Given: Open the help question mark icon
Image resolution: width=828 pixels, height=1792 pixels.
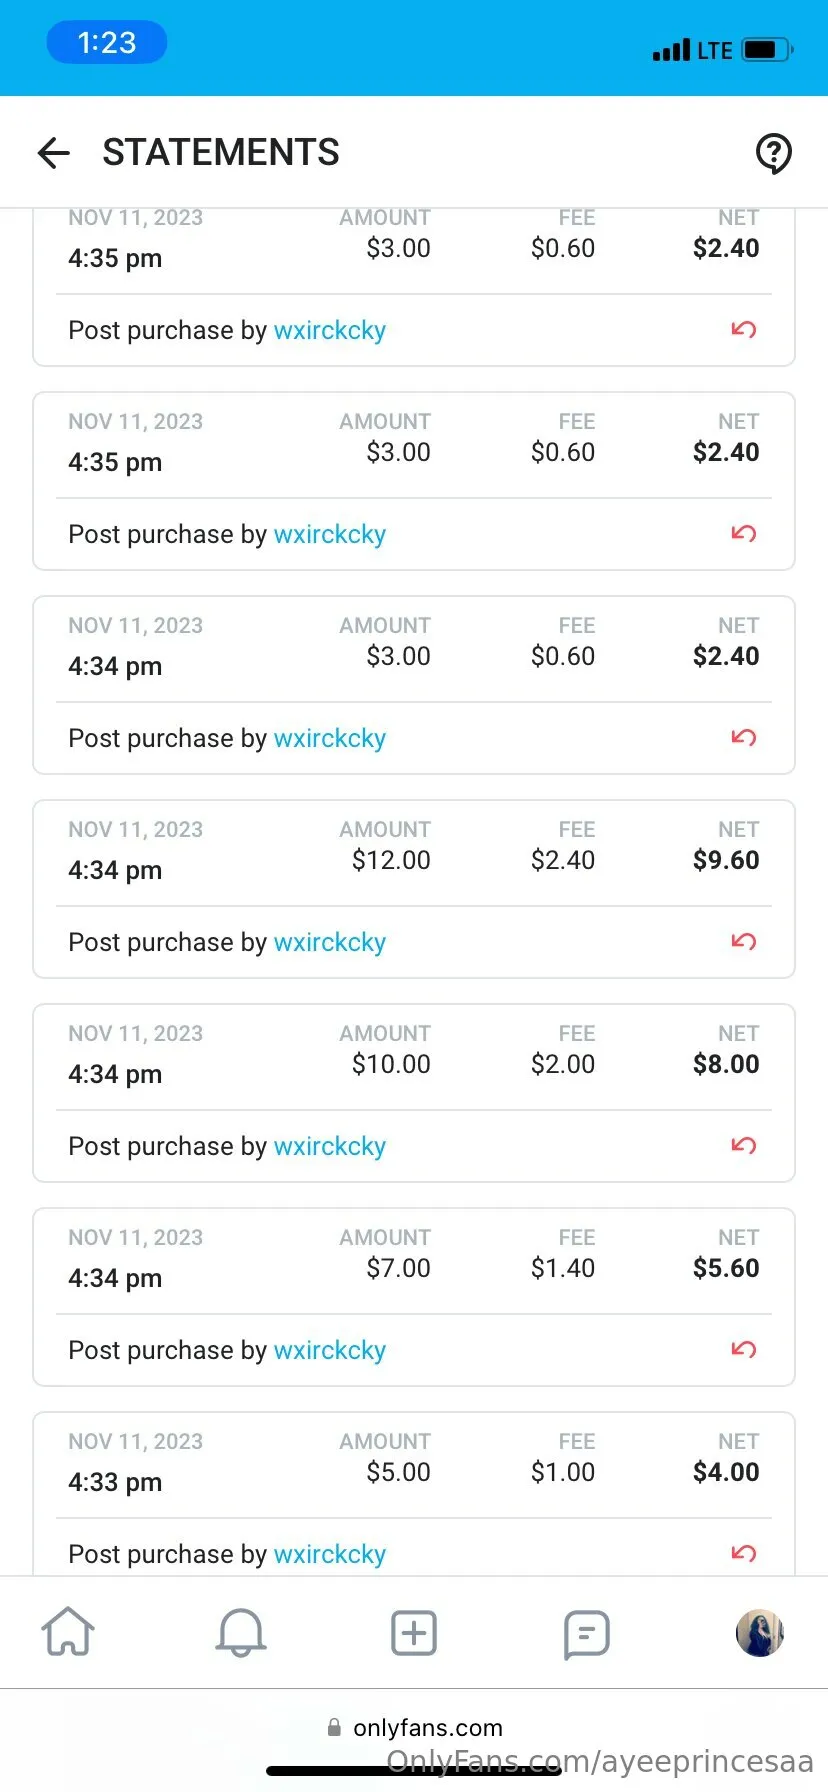Looking at the screenshot, I should [x=773, y=153].
